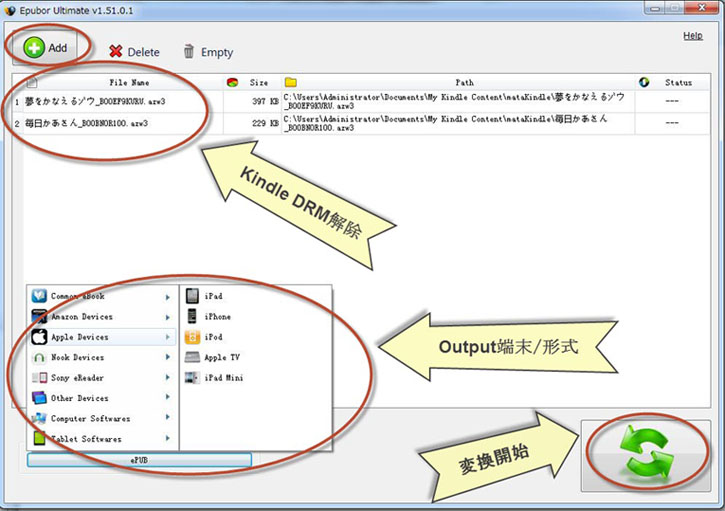Choose iPod in the submenu

coord(213,337)
